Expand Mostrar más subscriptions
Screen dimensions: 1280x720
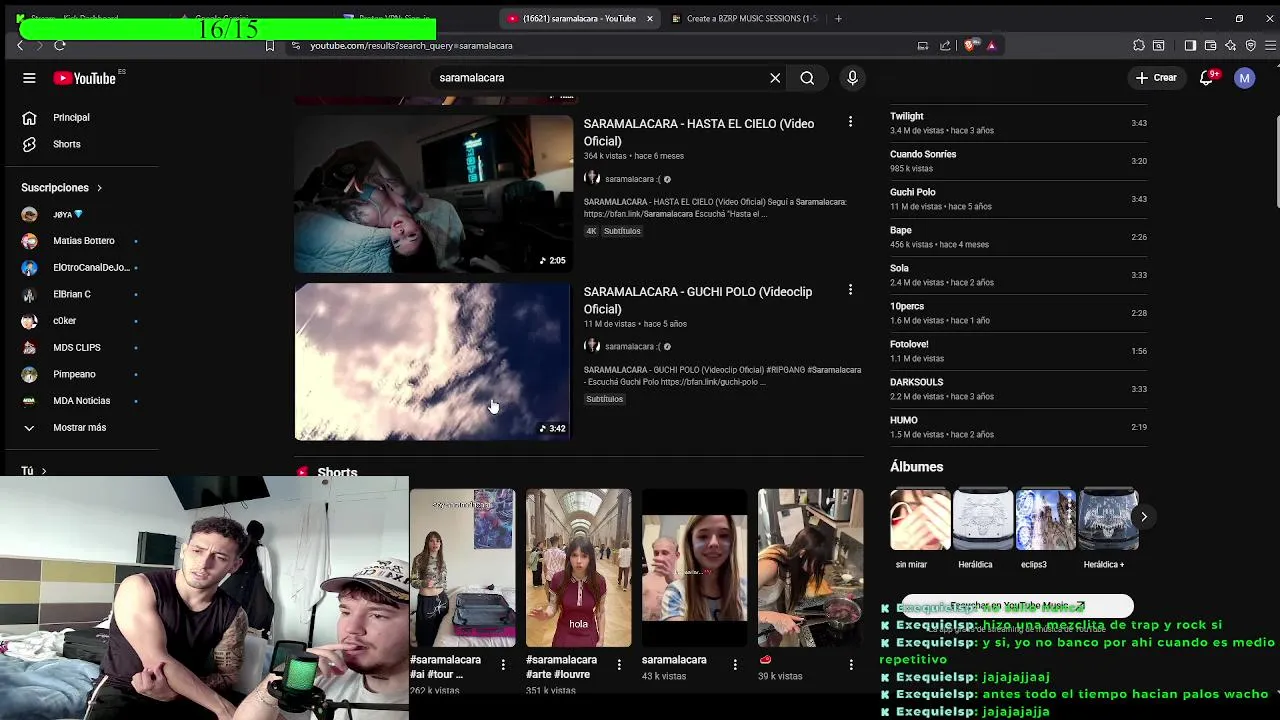(78, 427)
